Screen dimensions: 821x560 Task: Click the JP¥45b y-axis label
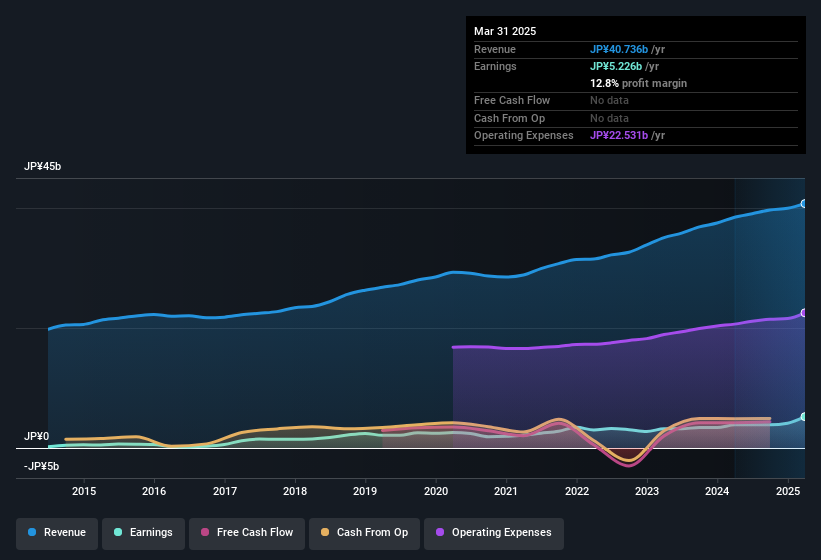pos(42,166)
